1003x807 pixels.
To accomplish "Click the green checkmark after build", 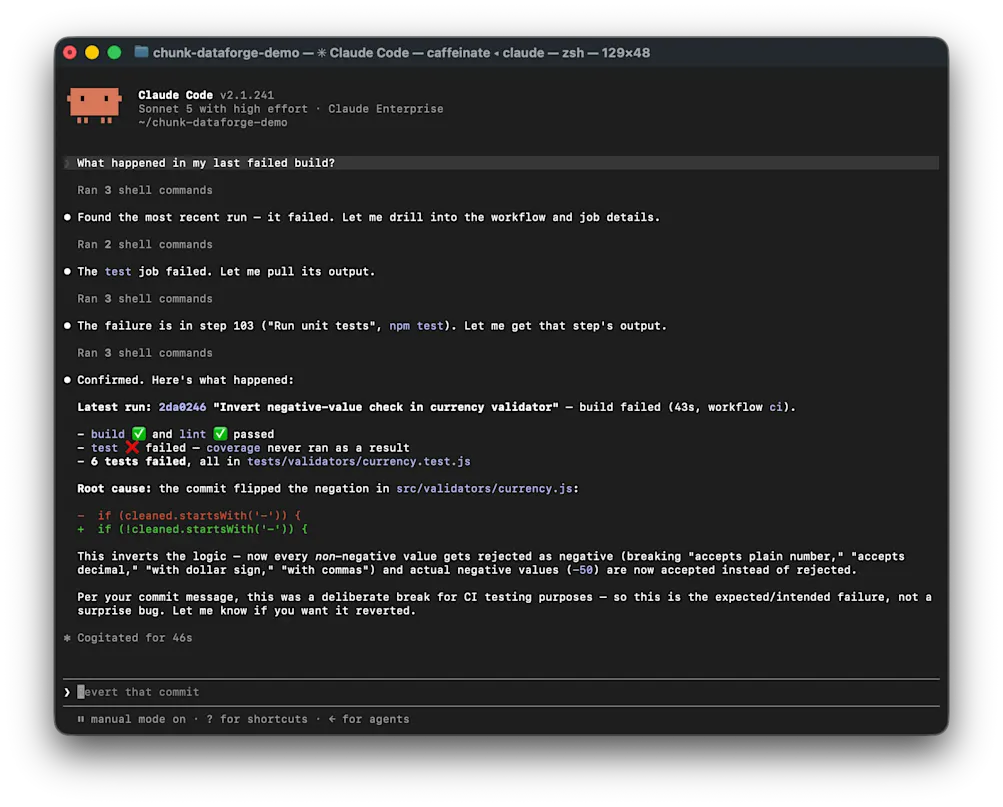I will 139,434.
